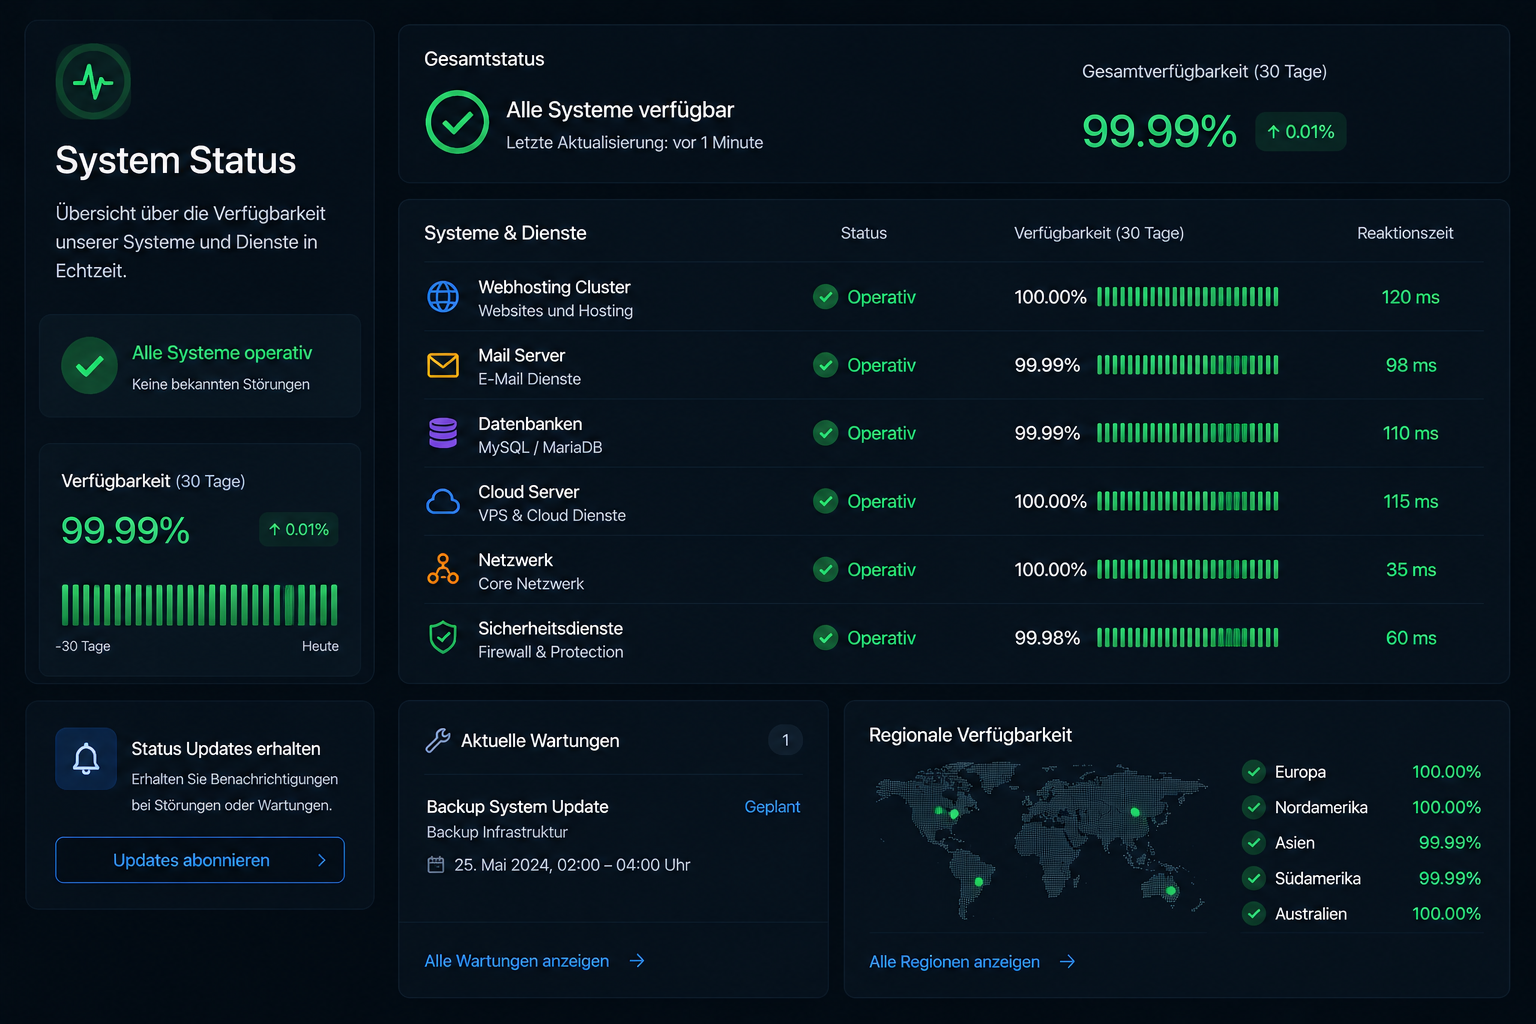Click the world map in Regionale Verfügbarkeit
Viewport: 1536px width, 1024px height.
click(1042, 842)
